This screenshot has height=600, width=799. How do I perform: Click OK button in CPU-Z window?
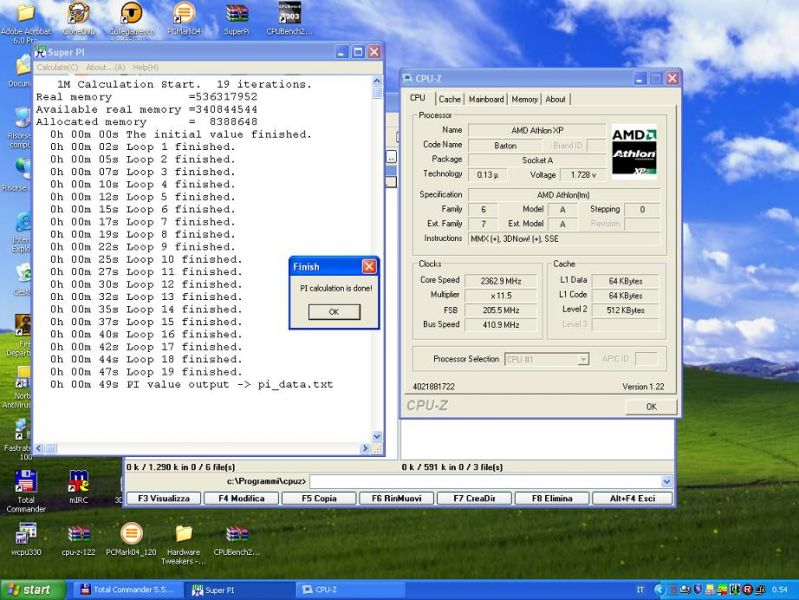[651, 406]
